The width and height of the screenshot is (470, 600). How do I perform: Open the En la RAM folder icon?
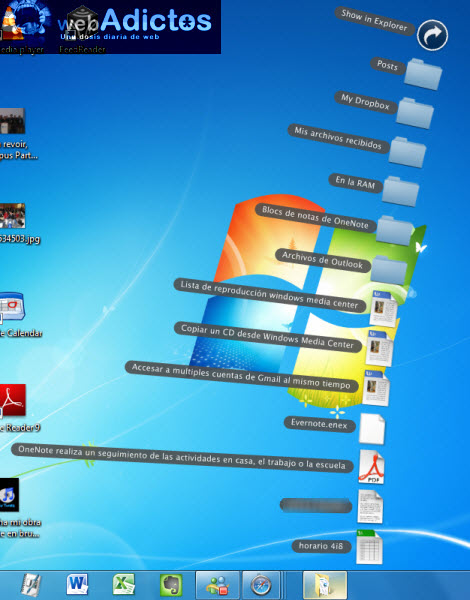(400, 191)
